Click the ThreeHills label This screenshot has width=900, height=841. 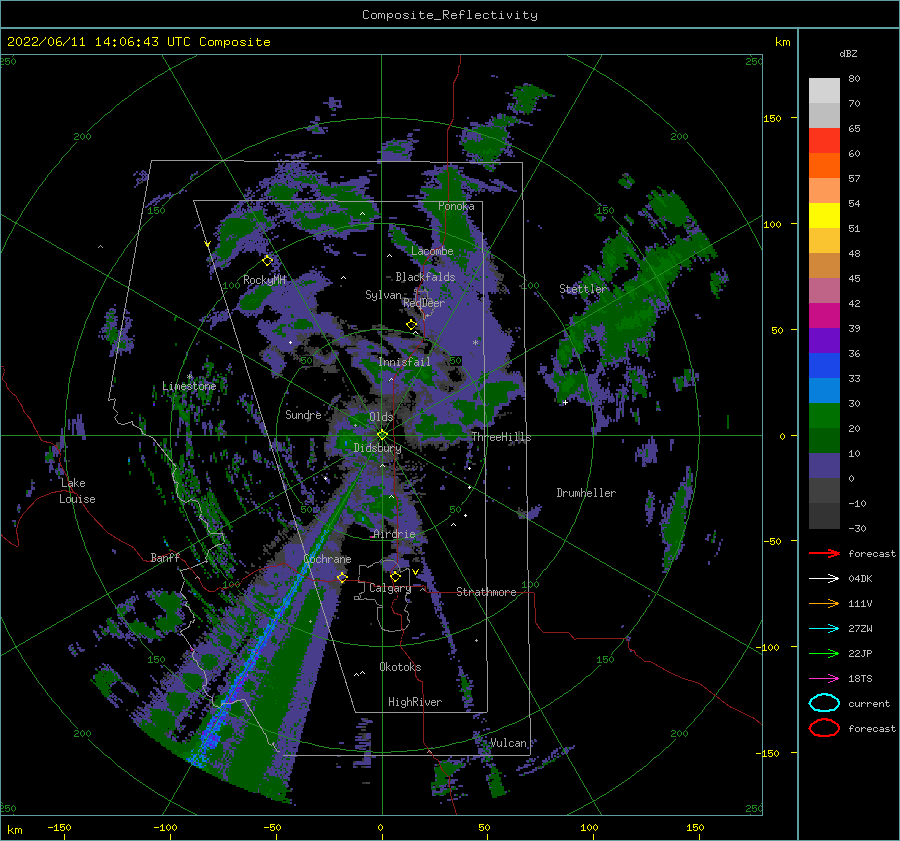point(501,437)
